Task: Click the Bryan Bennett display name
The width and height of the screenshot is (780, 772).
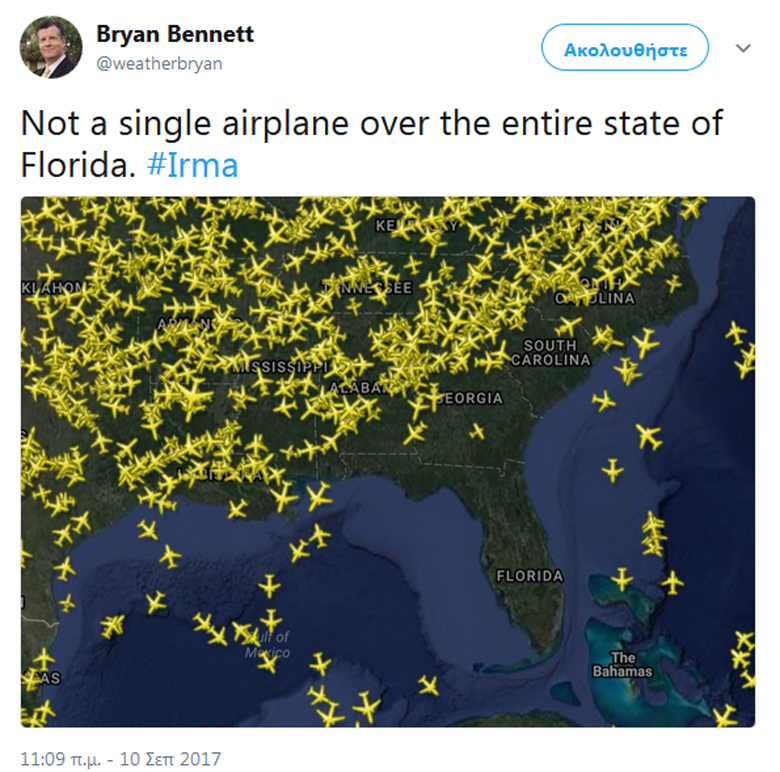Action: [175, 34]
